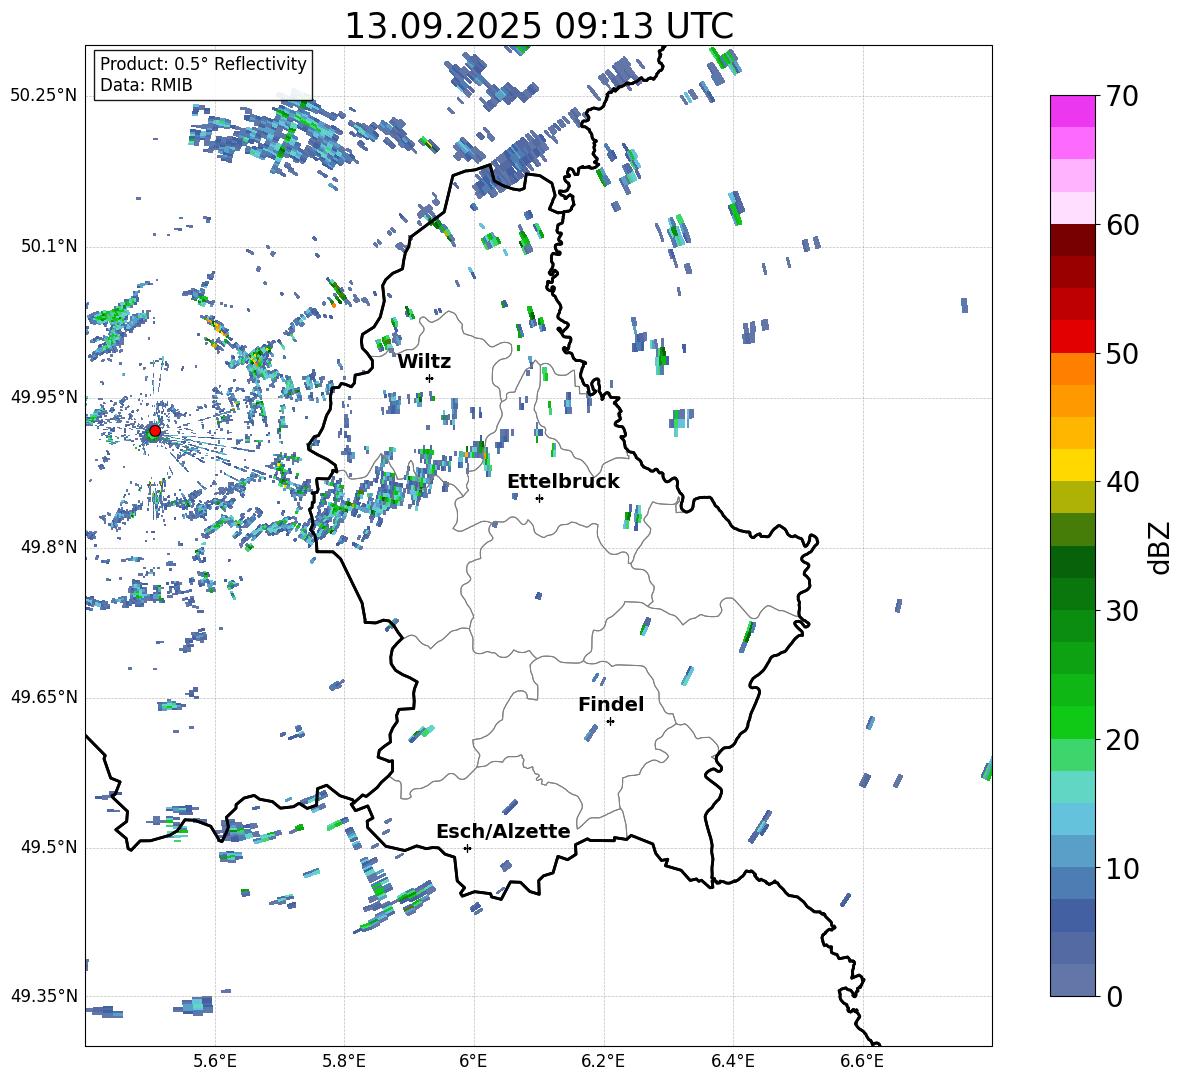1184x1081 pixels.
Task: Click the 6.4°E longitude label
Action: tap(732, 1061)
